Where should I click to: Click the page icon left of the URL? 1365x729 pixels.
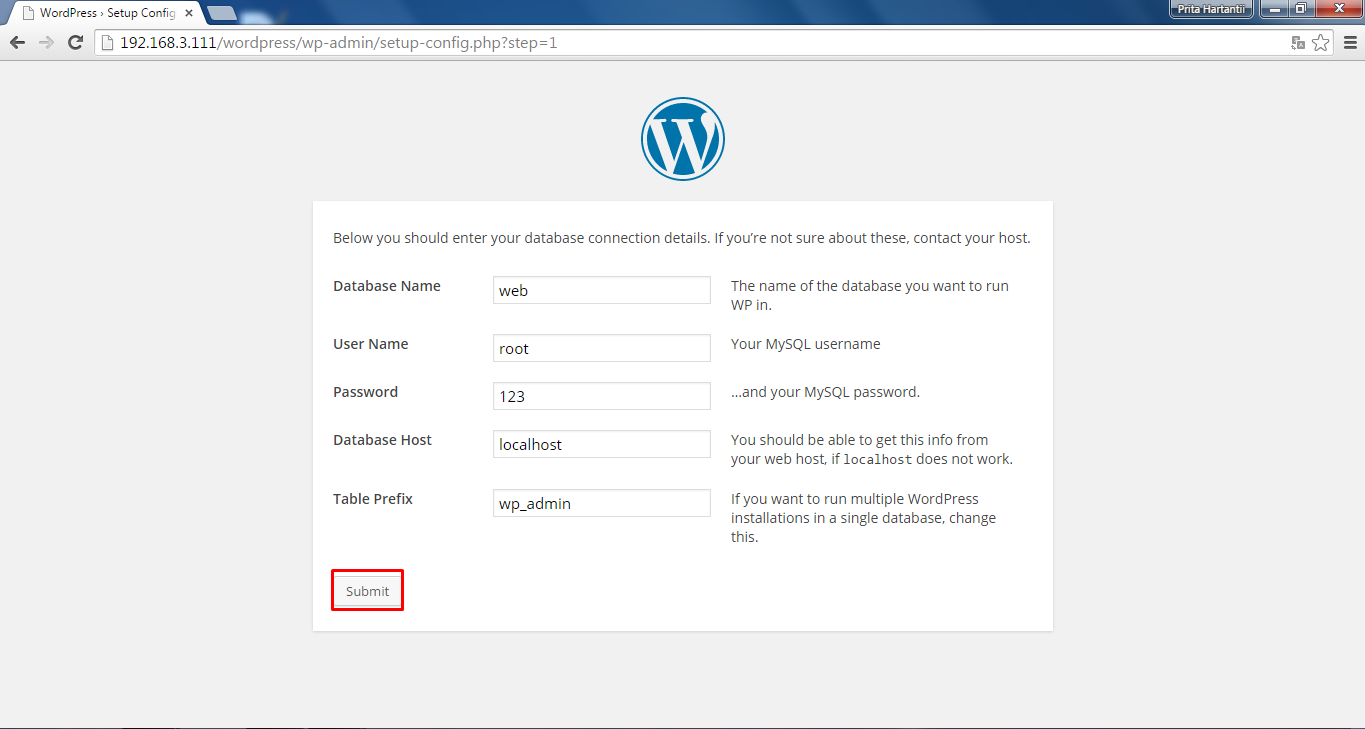[107, 43]
